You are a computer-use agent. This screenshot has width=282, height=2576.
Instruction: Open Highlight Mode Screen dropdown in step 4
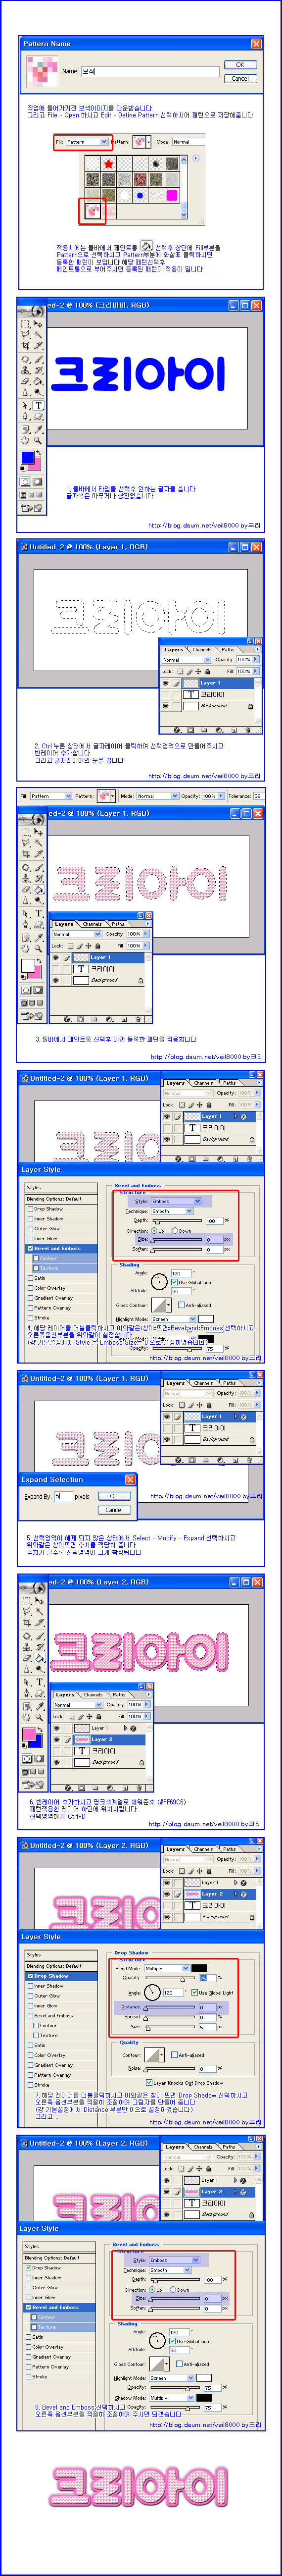(x=174, y=1319)
